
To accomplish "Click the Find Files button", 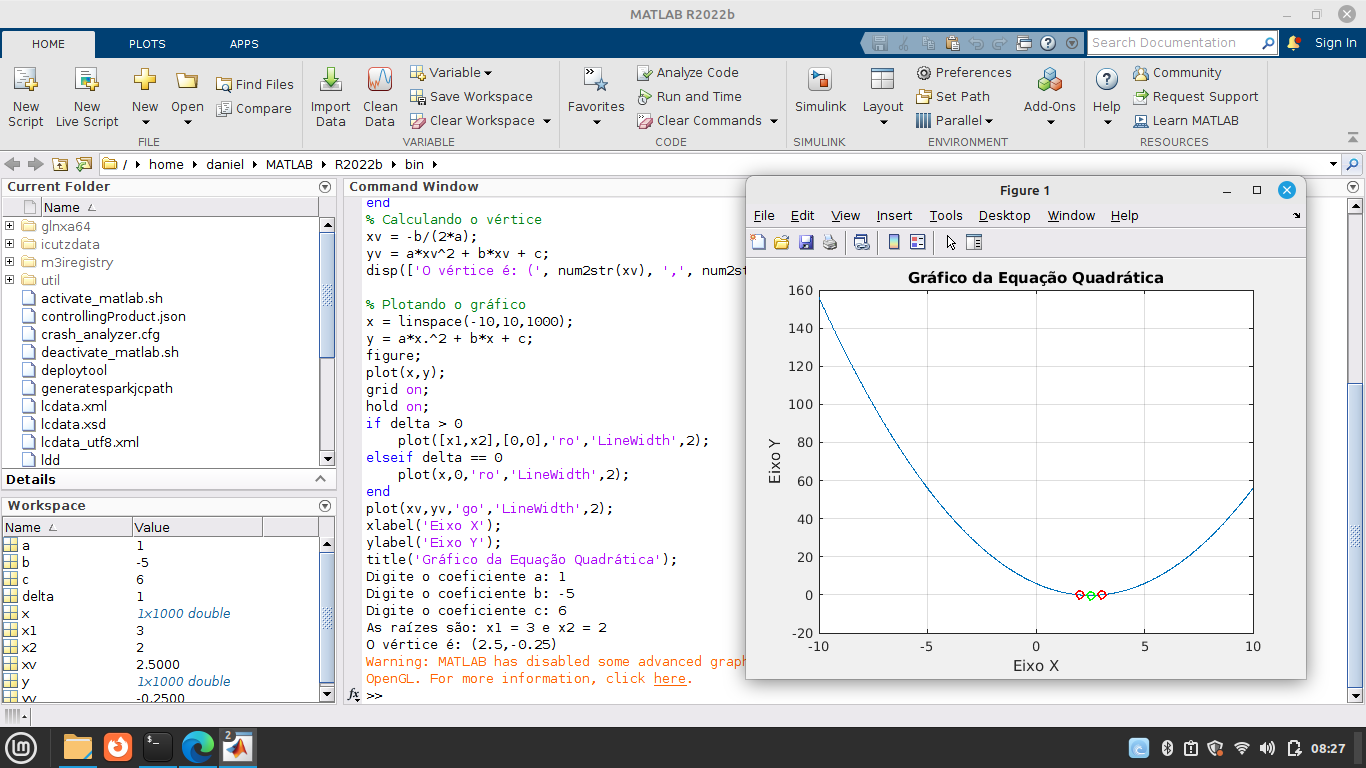I will point(255,84).
